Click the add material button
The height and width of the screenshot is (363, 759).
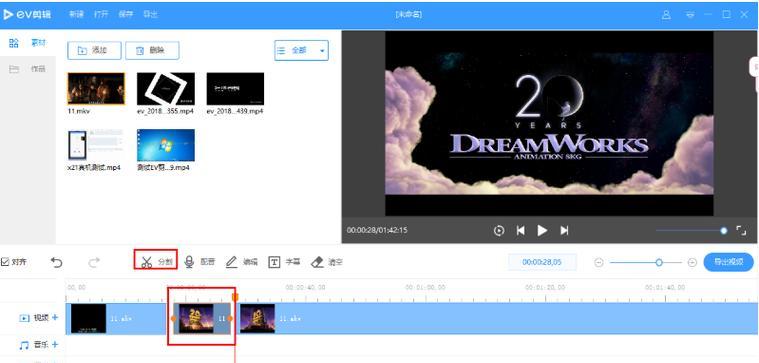pyautogui.click(x=94, y=50)
